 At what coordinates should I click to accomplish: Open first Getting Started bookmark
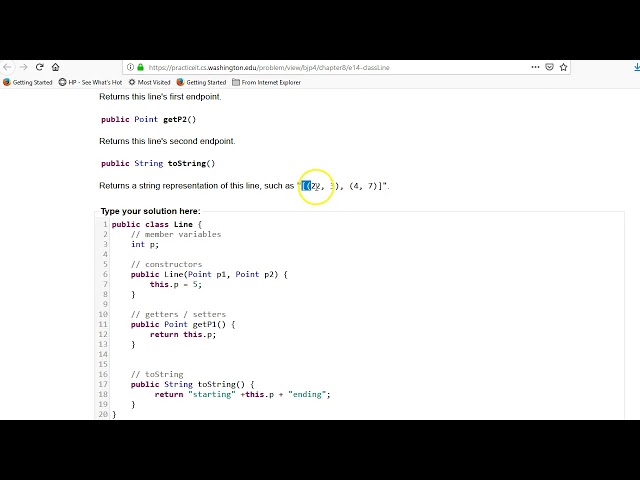click(x=28, y=82)
